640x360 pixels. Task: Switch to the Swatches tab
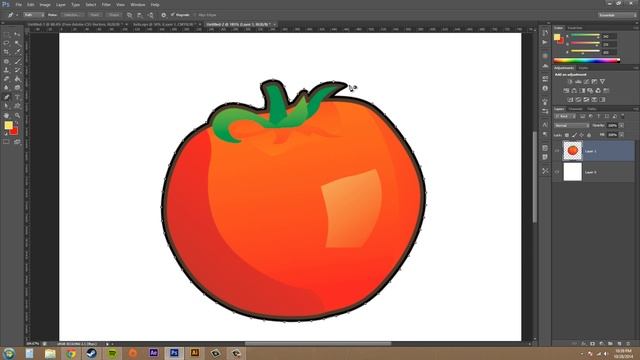pos(575,28)
